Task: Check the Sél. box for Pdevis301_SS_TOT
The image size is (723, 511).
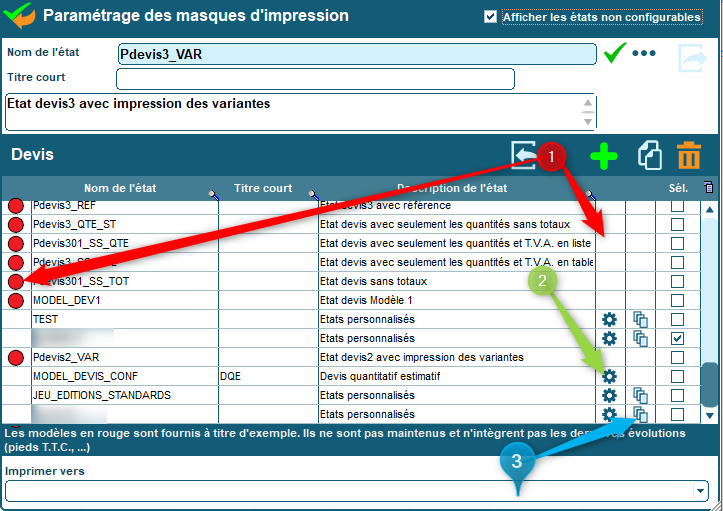Action: point(677,281)
